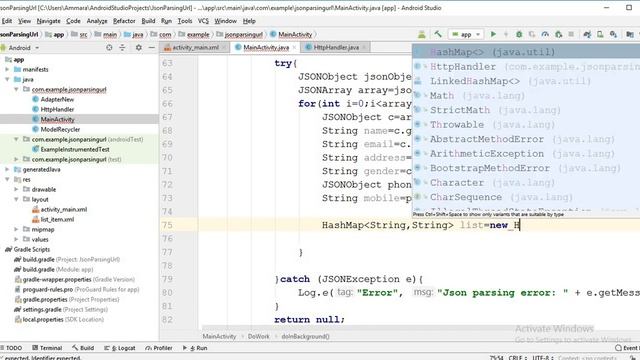The width and height of the screenshot is (640, 360).
Task: Run the app with the green play button
Action: [493, 34]
